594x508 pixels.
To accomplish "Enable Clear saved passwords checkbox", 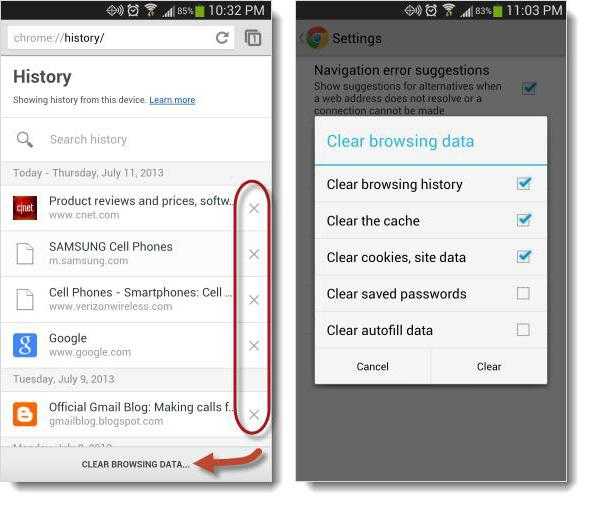I will (523, 293).
